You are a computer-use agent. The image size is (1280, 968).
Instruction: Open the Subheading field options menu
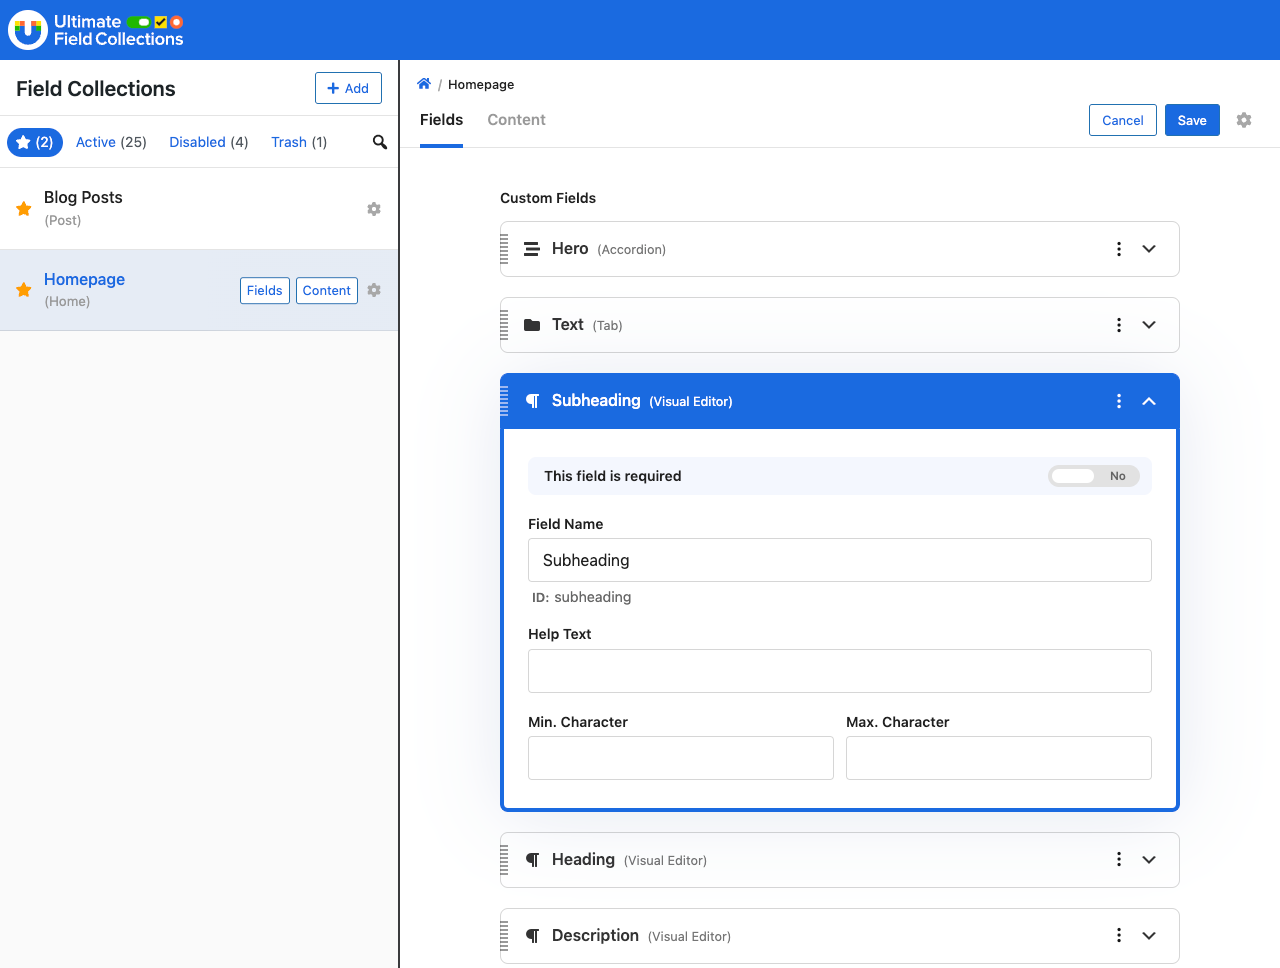pyautogui.click(x=1119, y=401)
